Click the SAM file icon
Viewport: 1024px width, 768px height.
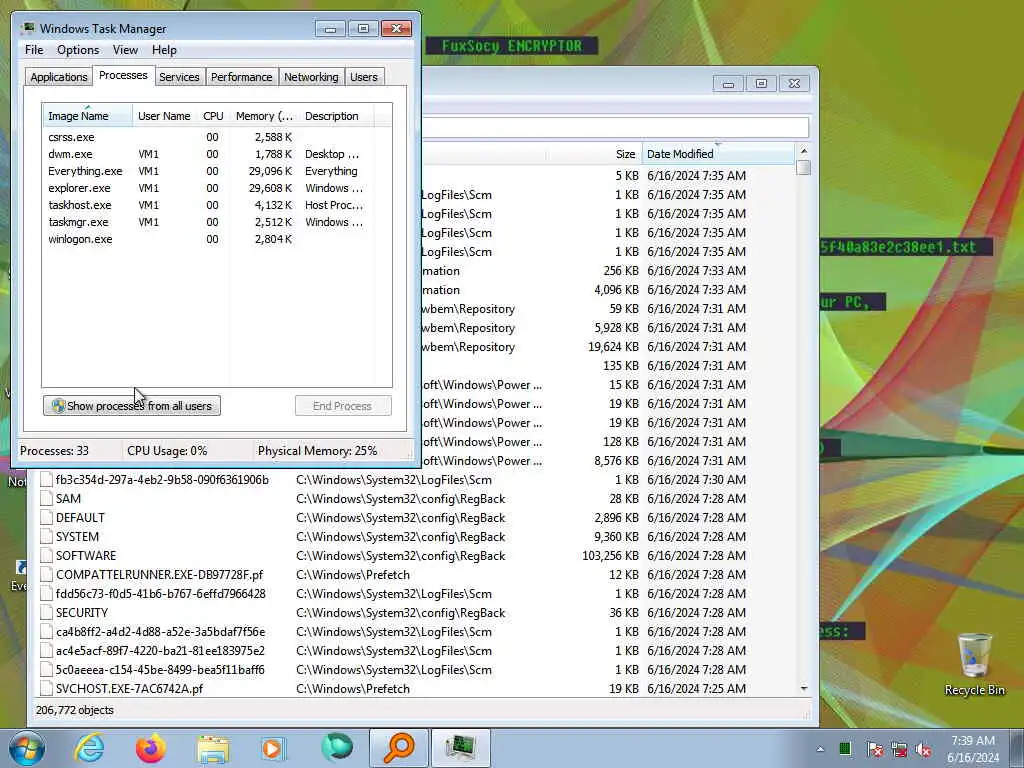[x=46, y=498]
